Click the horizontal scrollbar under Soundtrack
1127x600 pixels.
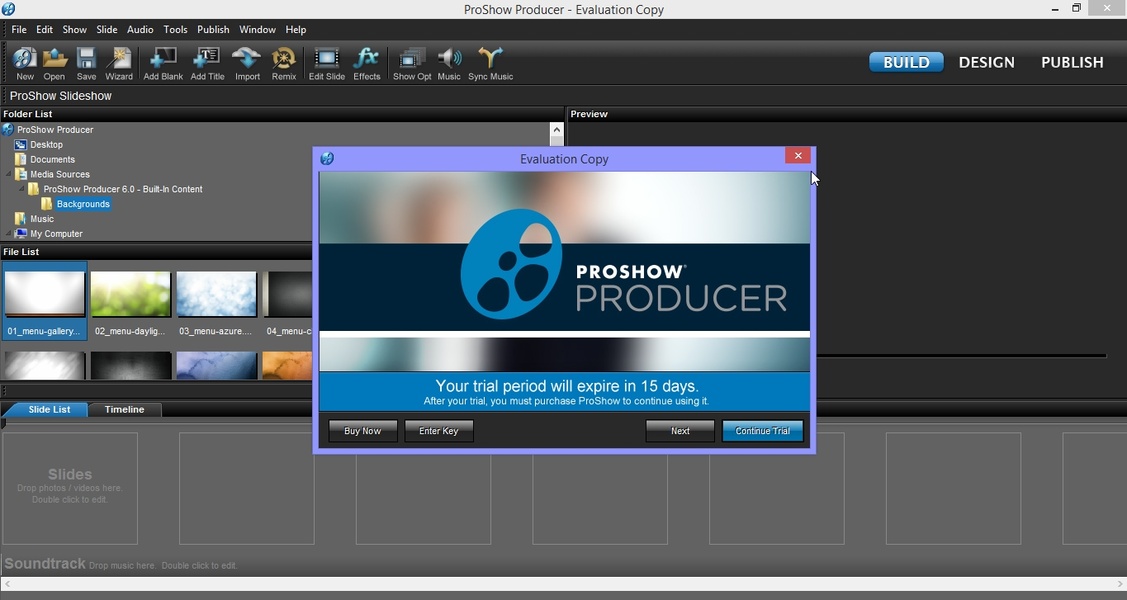564,584
